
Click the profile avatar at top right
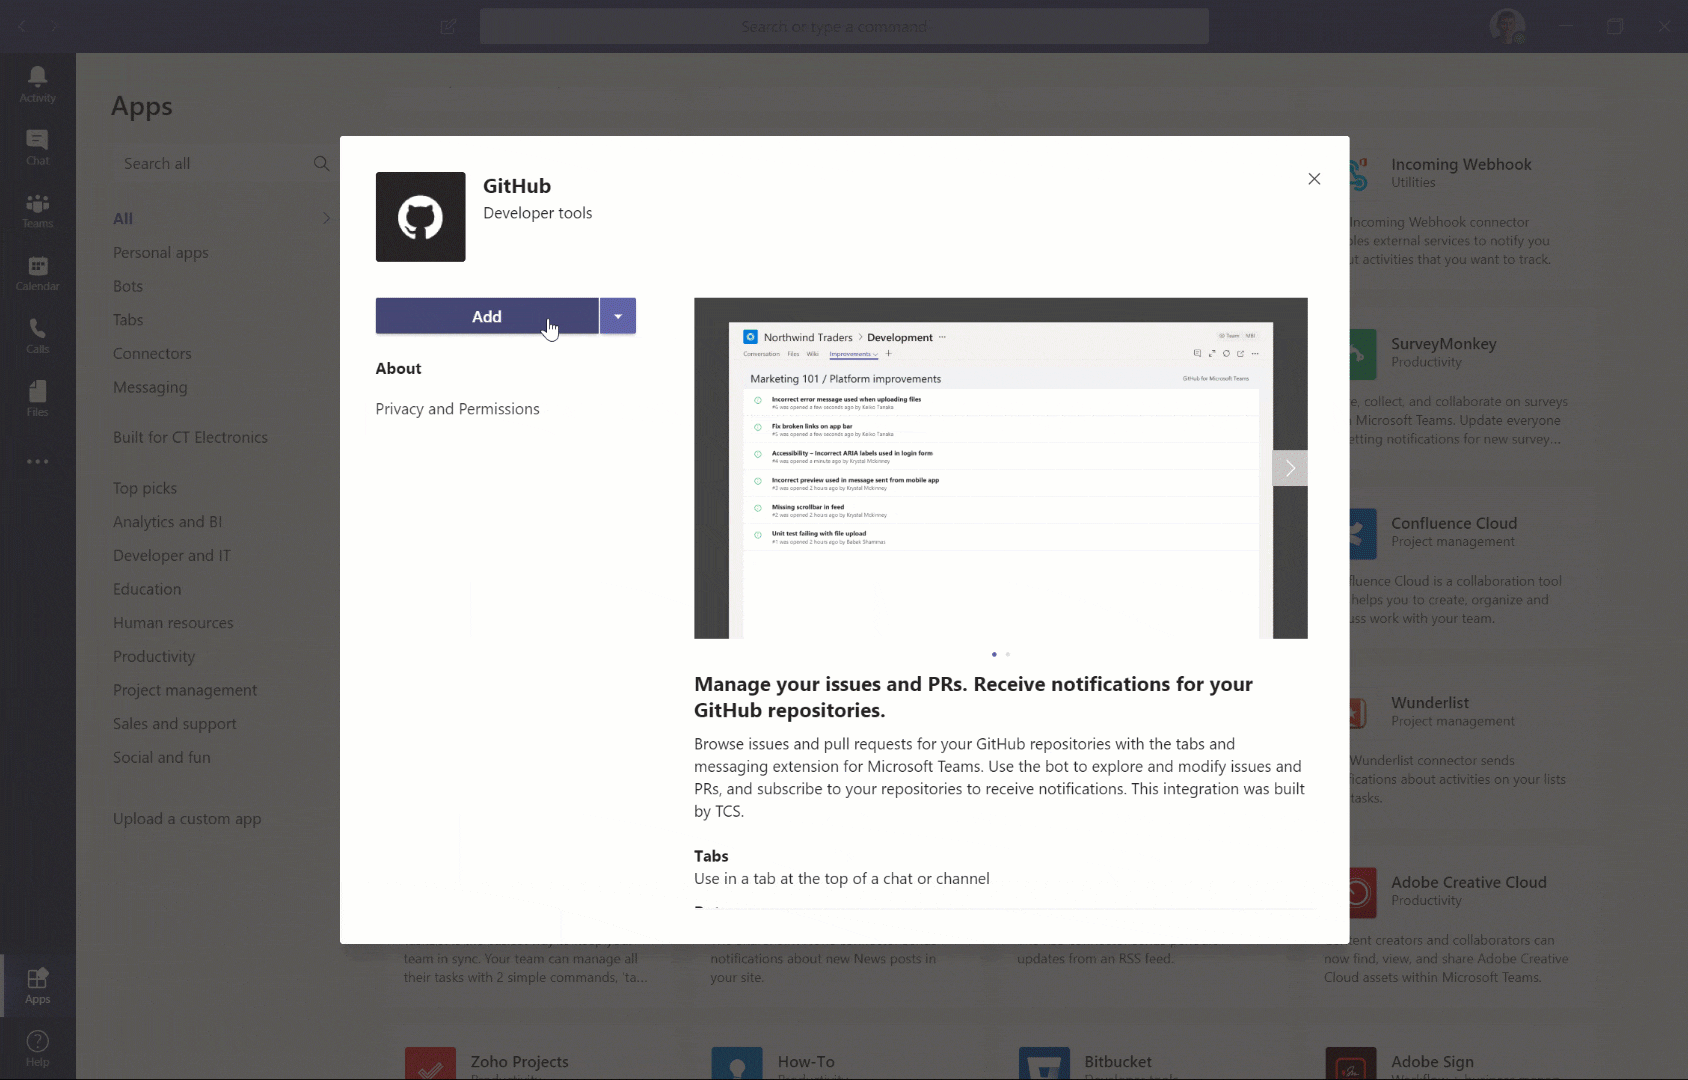[1507, 26]
